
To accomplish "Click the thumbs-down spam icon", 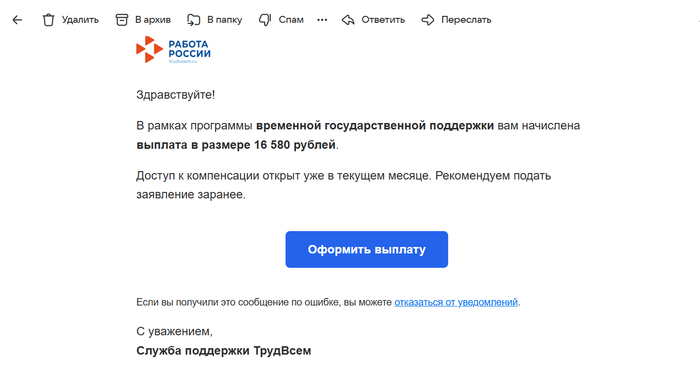I will 265,20.
